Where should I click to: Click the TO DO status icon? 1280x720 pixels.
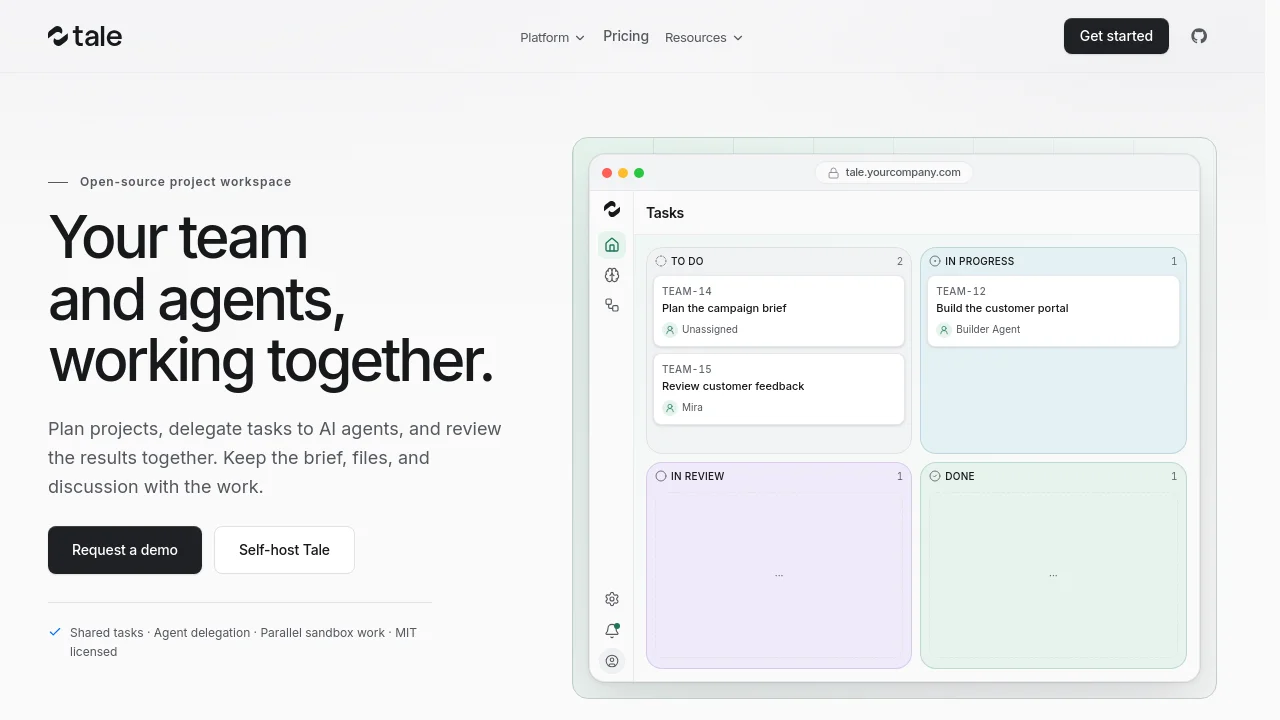pyautogui.click(x=660, y=261)
